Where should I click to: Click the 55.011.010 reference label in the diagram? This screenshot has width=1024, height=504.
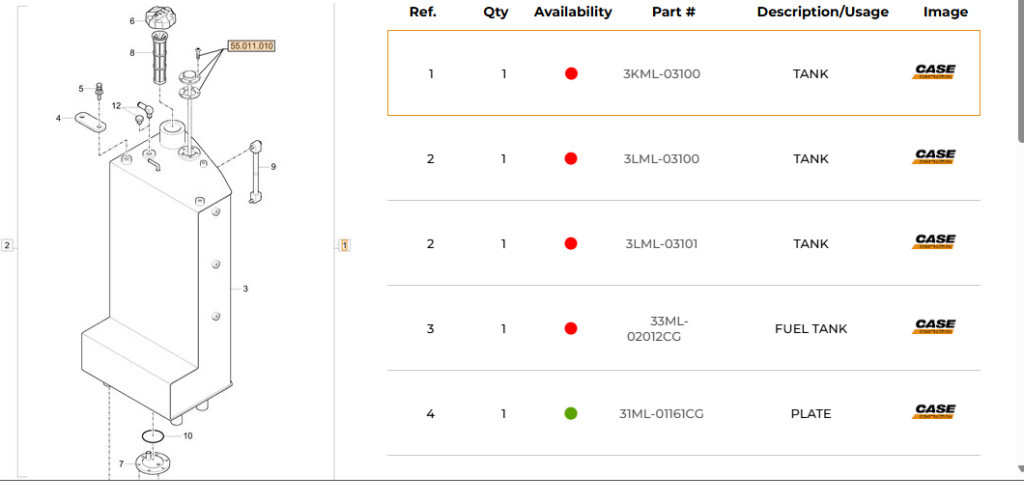[251, 46]
